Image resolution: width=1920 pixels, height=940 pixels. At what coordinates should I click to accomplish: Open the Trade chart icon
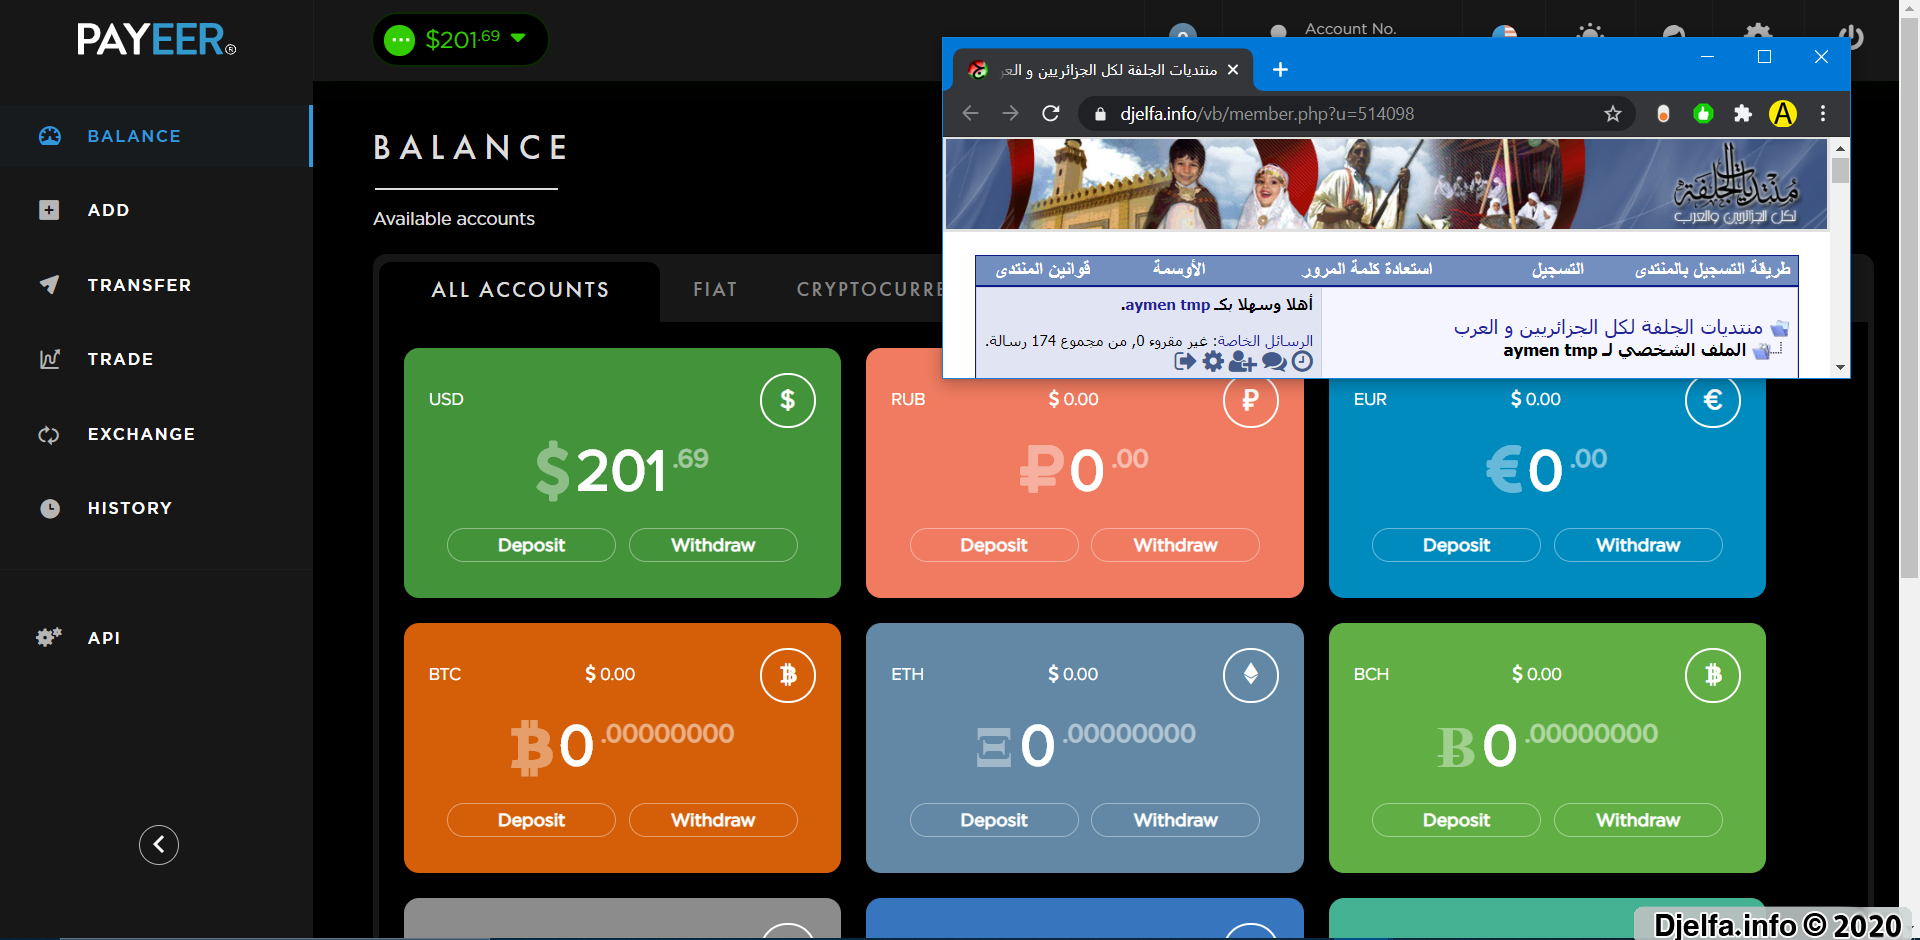[x=49, y=359]
